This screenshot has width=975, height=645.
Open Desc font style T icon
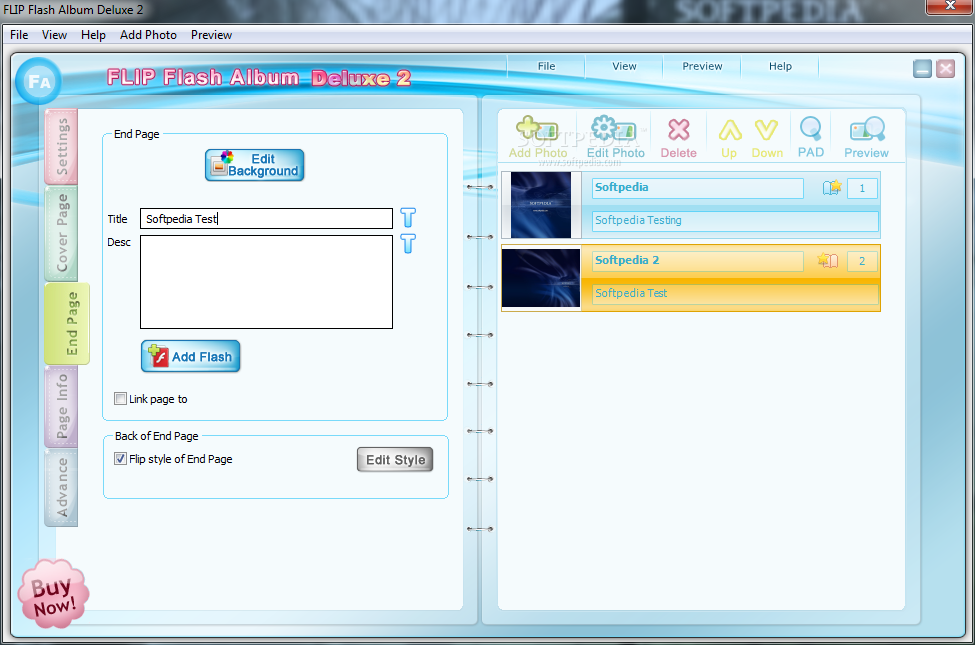pos(408,243)
